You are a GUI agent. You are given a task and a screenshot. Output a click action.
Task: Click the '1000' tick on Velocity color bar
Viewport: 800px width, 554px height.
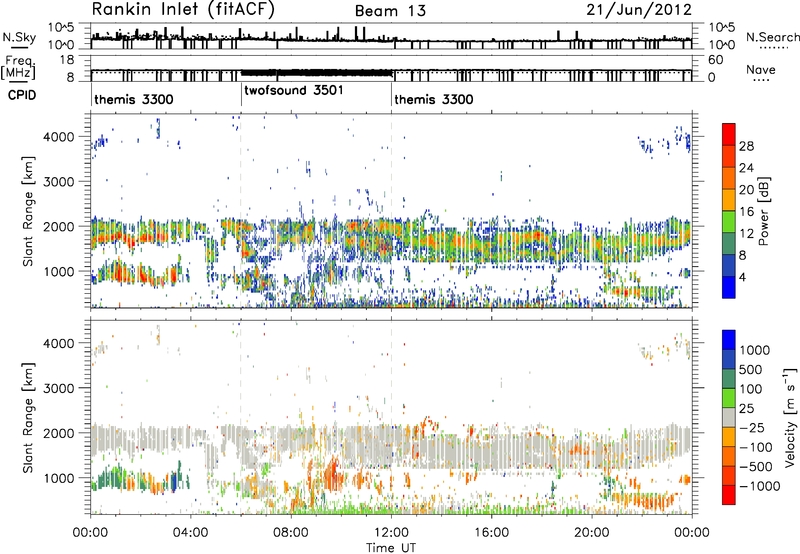point(755,350)
